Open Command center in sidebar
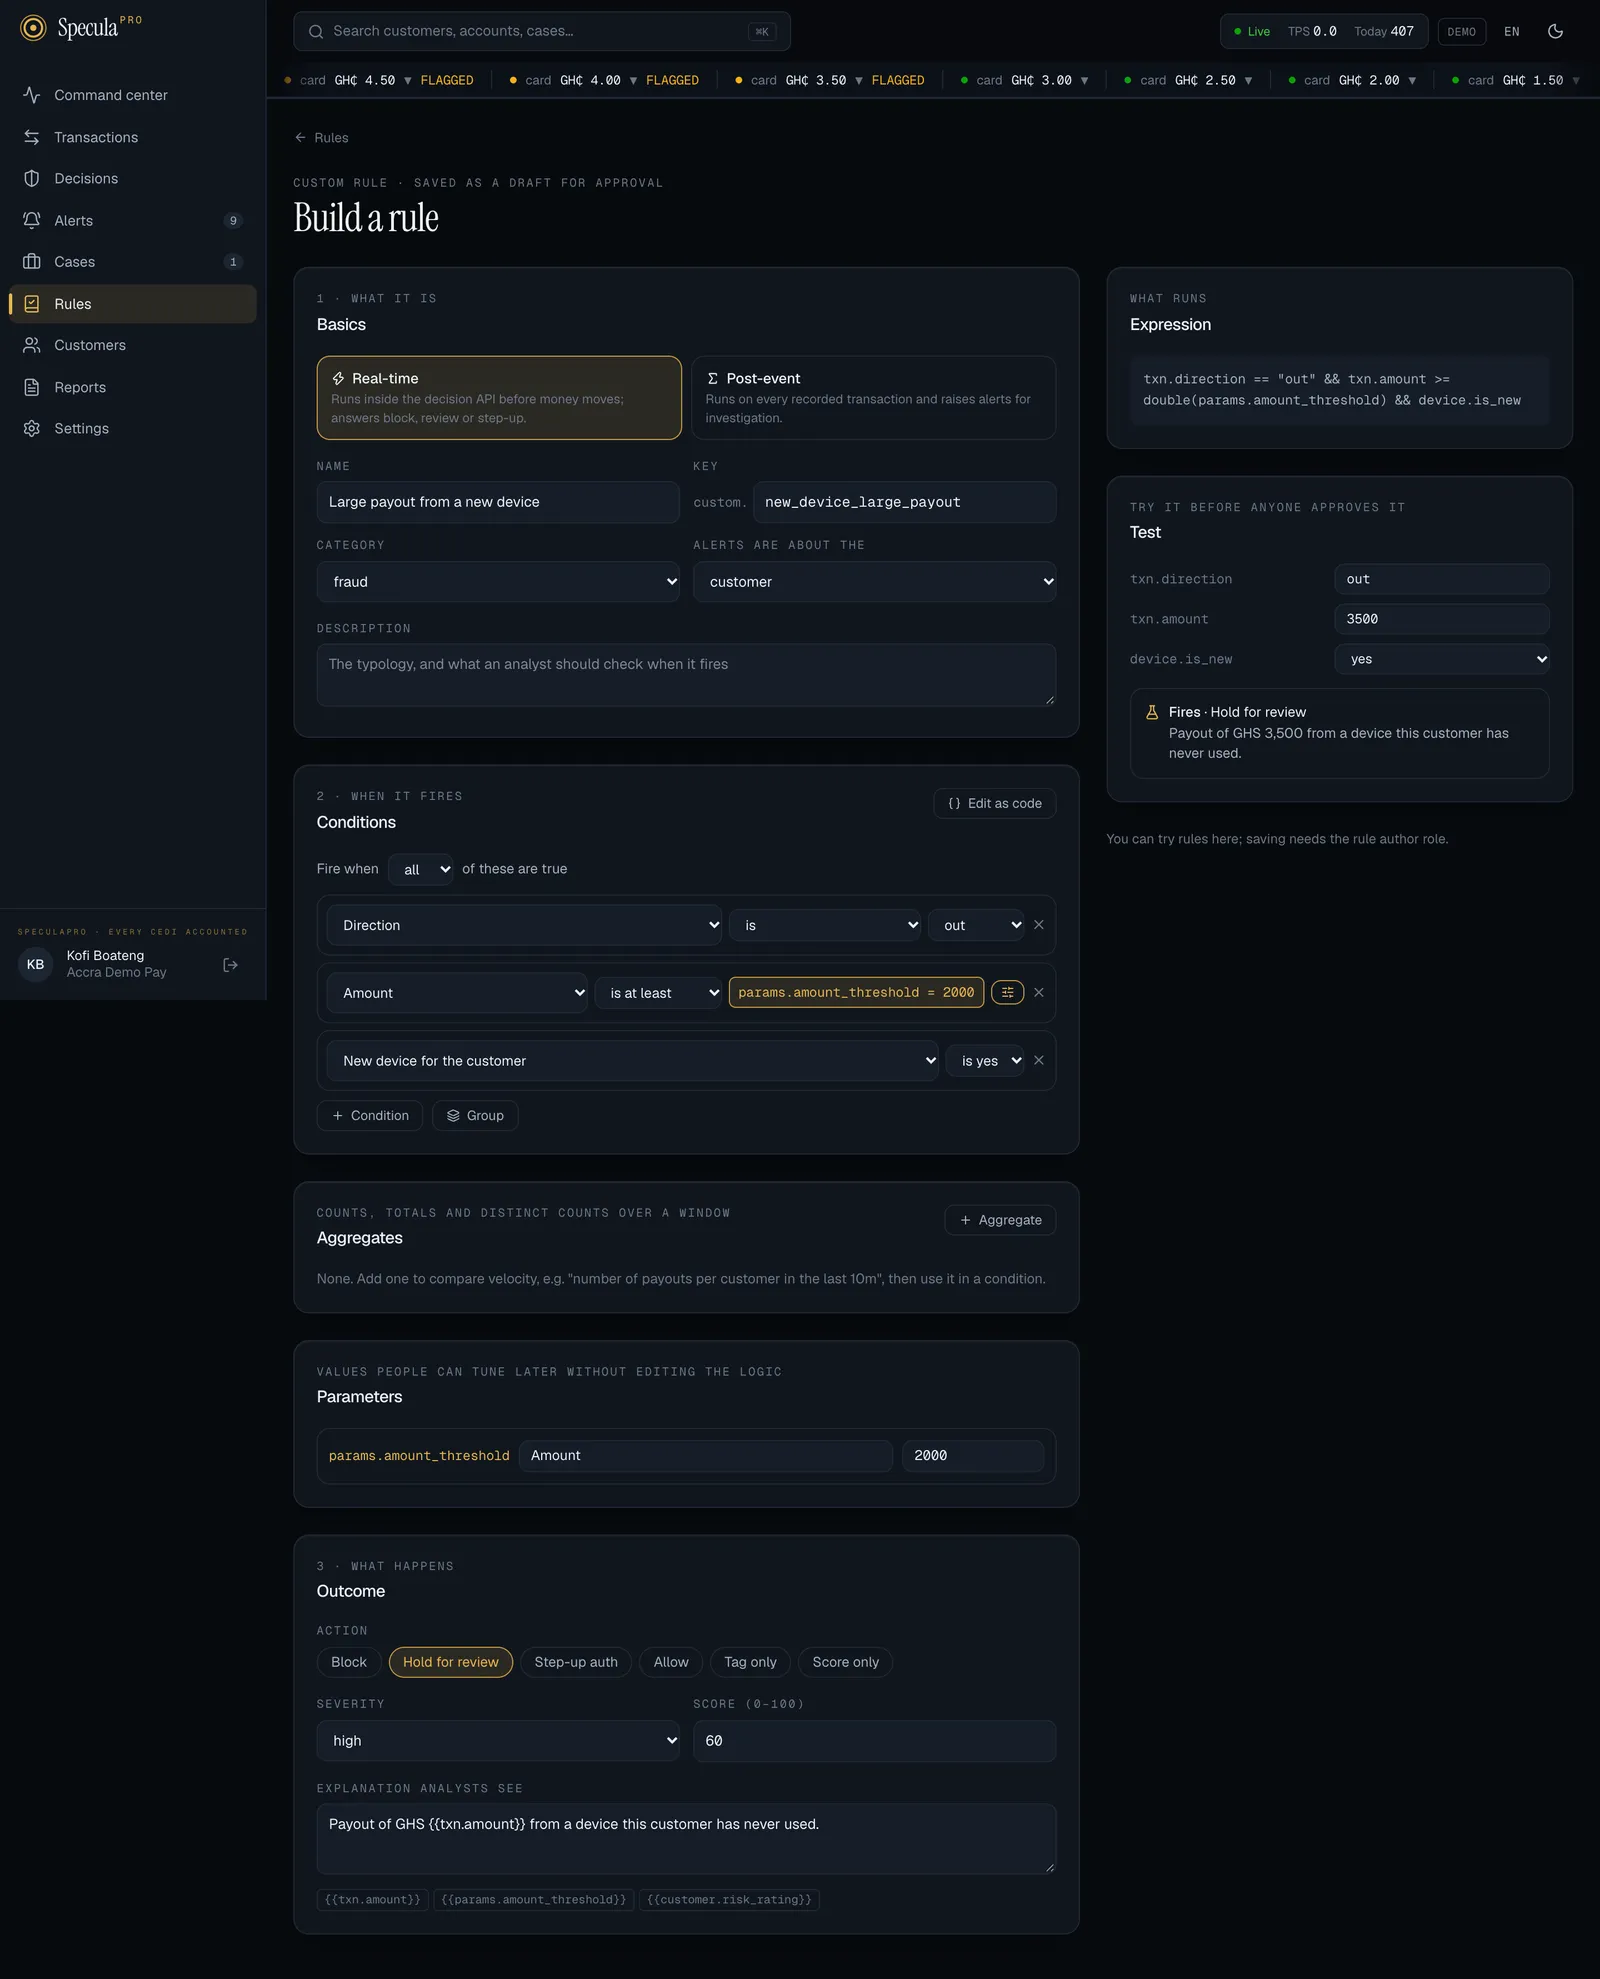 [132, 95]
